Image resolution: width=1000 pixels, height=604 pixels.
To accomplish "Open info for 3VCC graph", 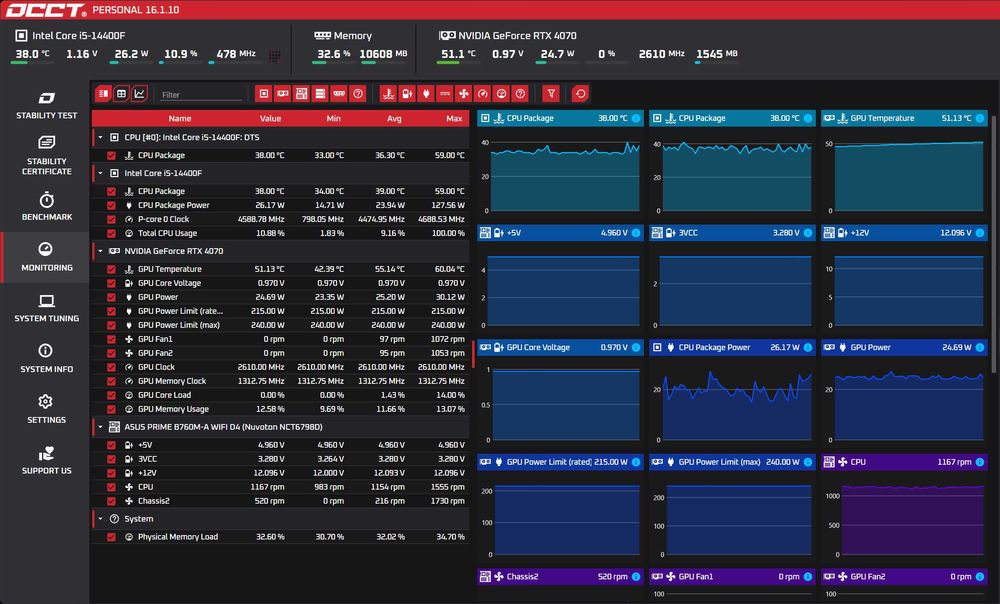I will point(808,233).
